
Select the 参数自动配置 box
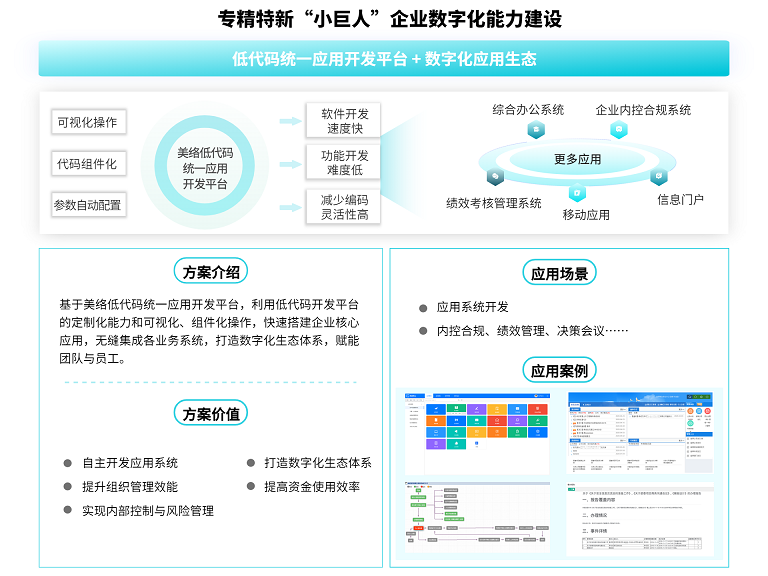point(88,205)
